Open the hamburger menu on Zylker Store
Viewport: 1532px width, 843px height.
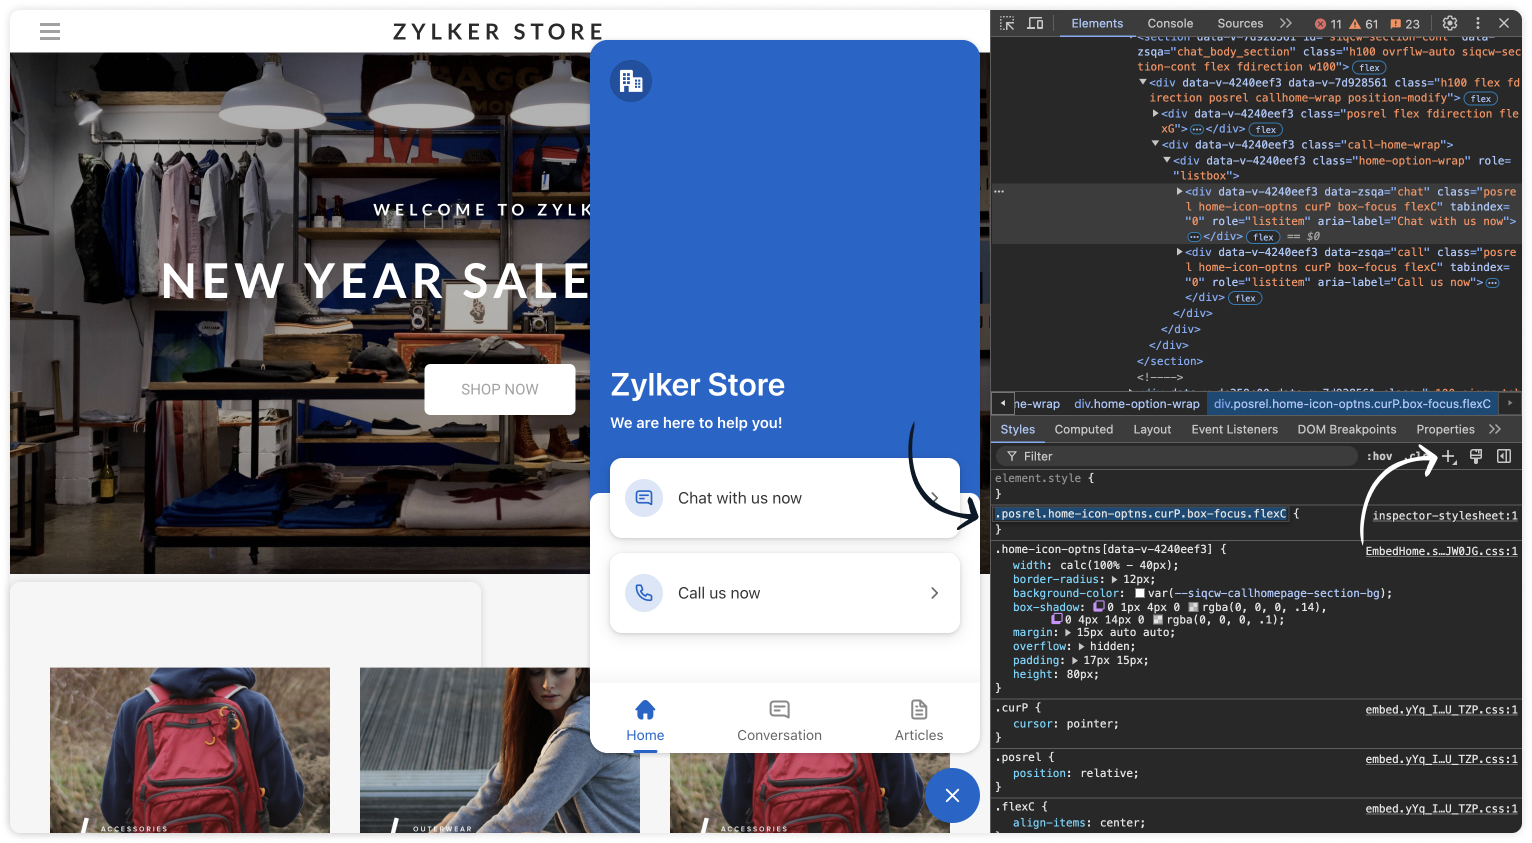50,32
